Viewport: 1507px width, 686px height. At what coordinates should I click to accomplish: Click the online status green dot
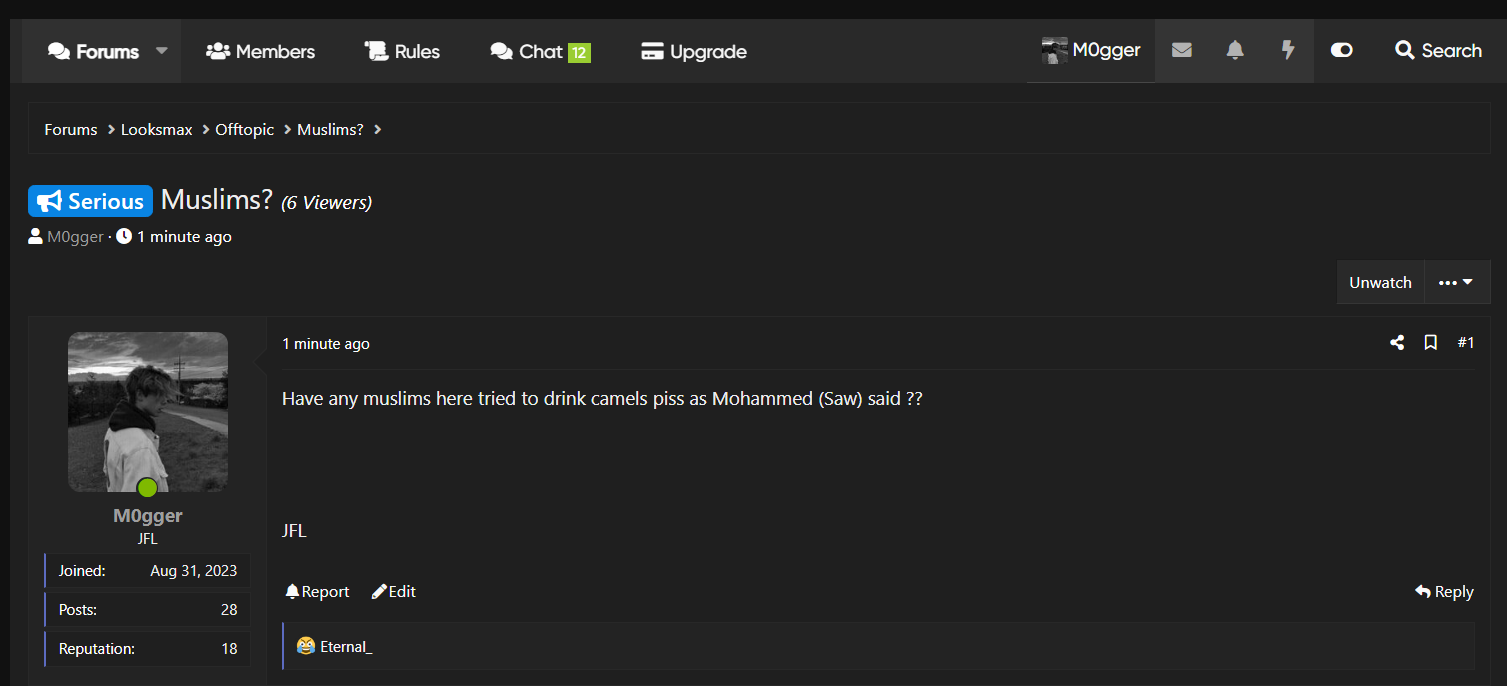pyautogui.click(x=147, y=488)
